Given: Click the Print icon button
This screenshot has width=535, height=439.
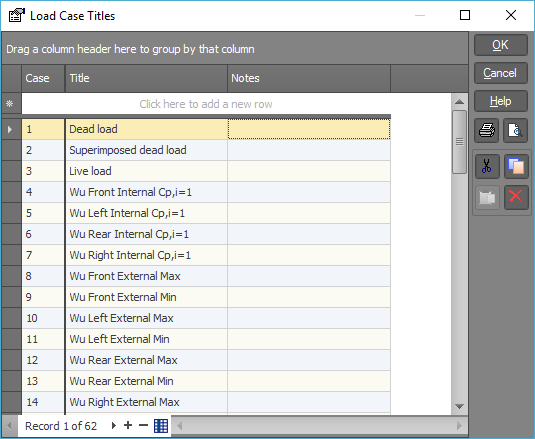Looking at the screenshot, I should coord(487,130).
